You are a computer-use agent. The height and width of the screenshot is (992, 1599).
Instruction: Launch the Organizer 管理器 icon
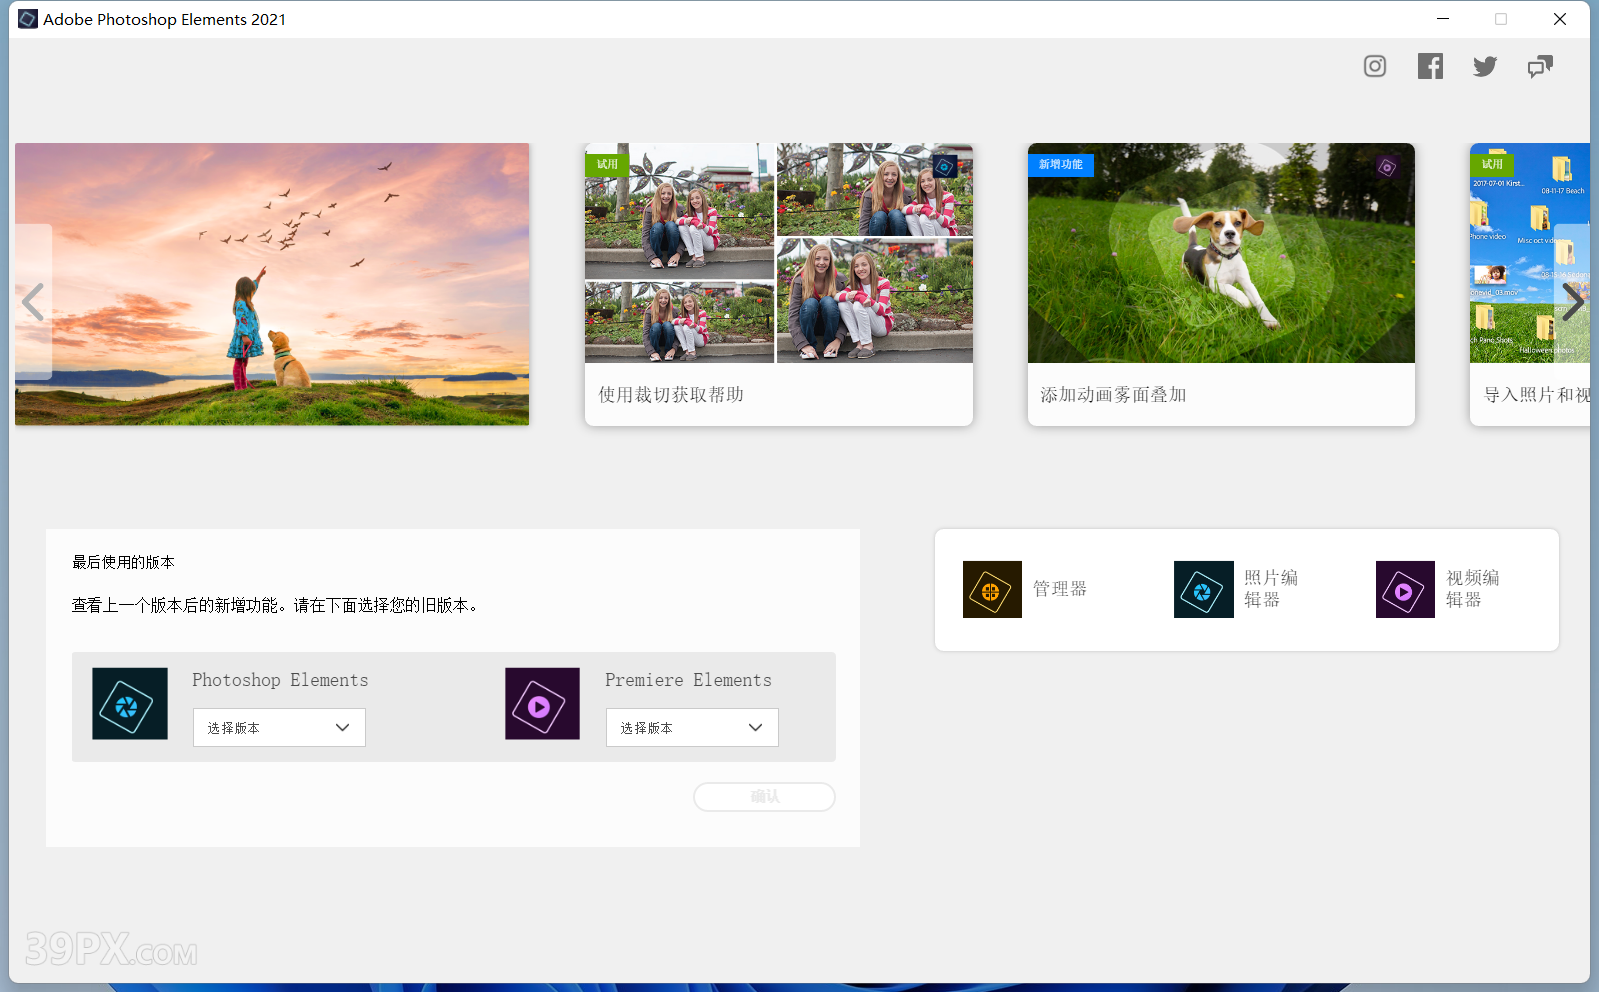tap(992, 589)
